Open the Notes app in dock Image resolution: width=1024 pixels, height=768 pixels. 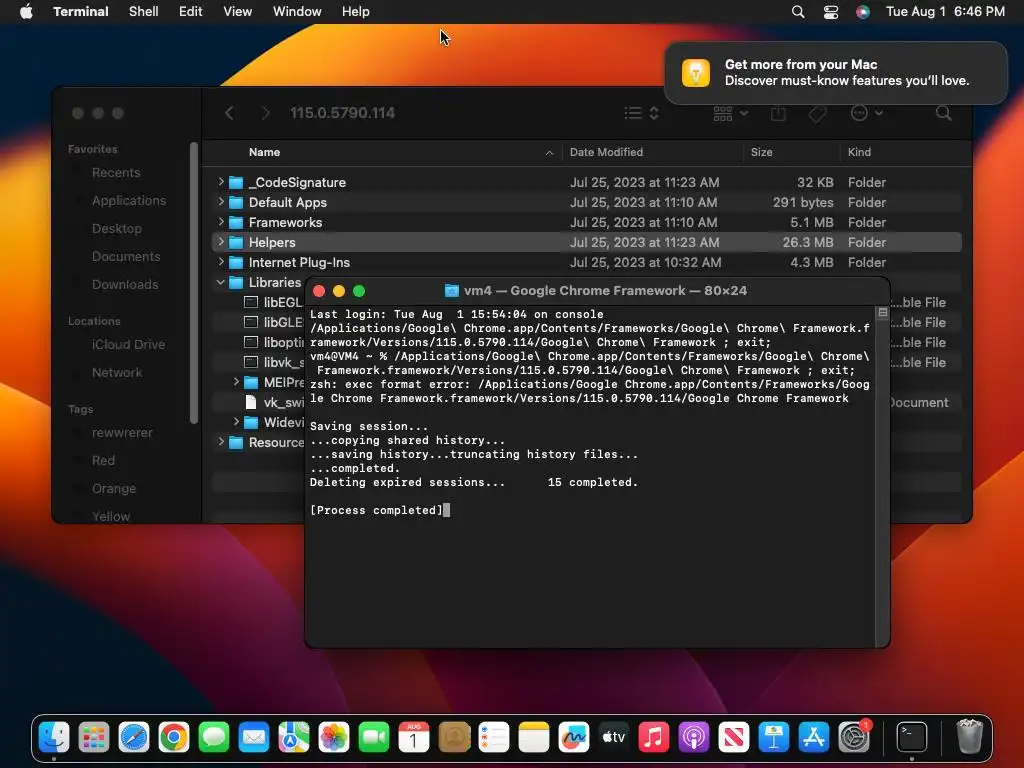click(534, 737)
